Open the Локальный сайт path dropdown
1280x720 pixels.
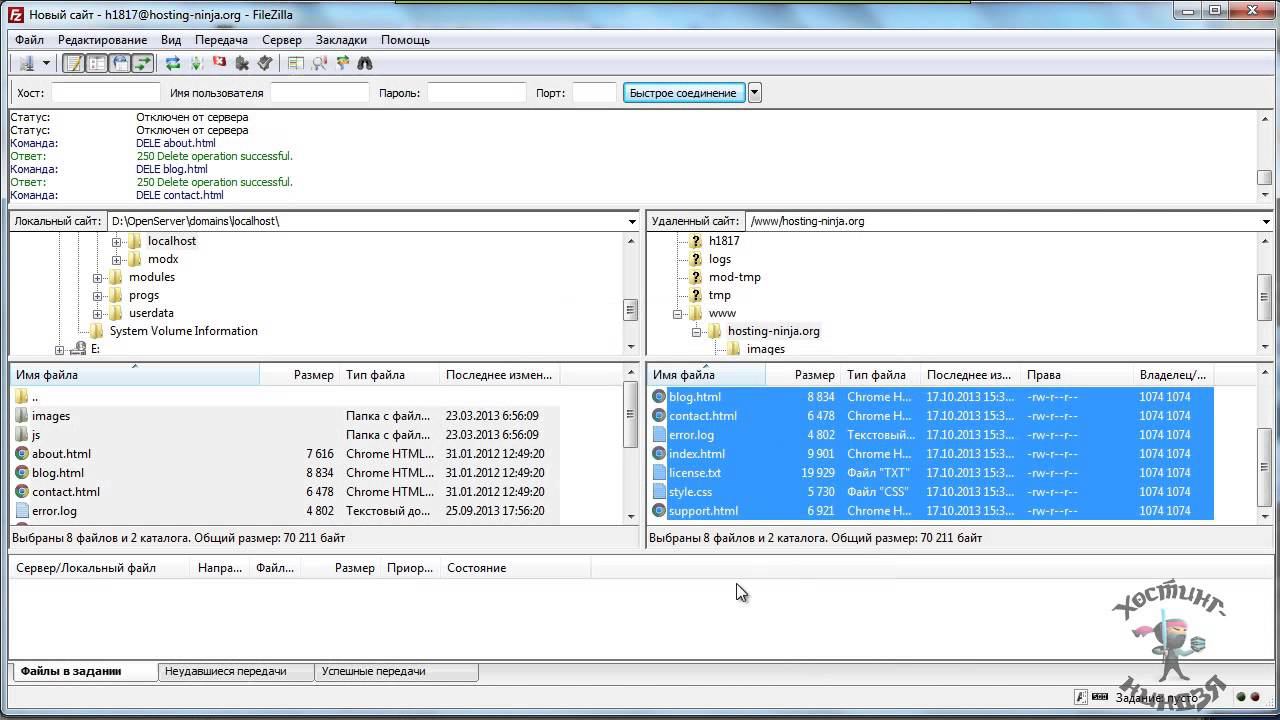click(x=632, y=221)
